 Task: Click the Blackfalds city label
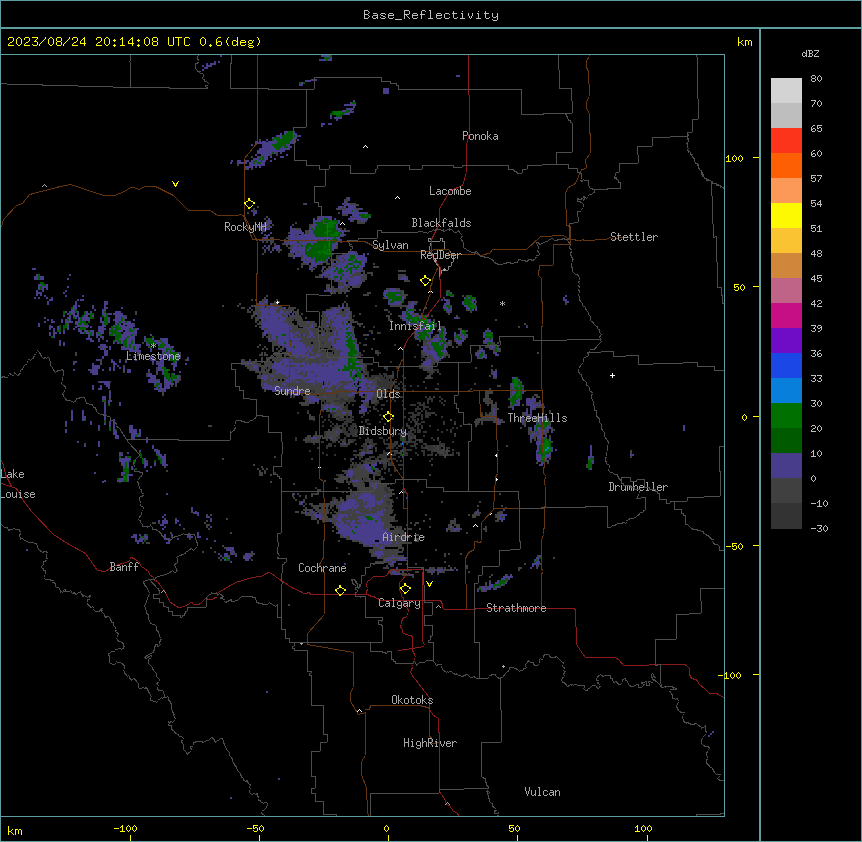[441, 223]
